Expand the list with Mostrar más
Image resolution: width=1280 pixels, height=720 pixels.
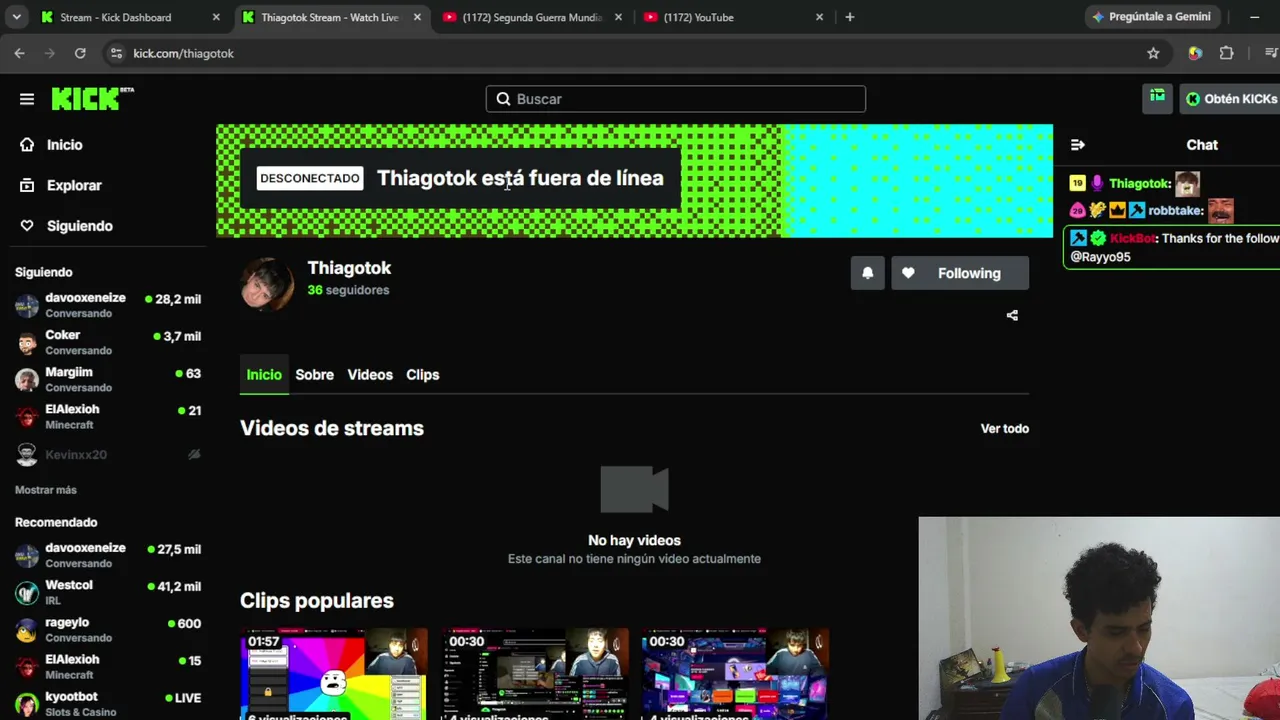46,490
